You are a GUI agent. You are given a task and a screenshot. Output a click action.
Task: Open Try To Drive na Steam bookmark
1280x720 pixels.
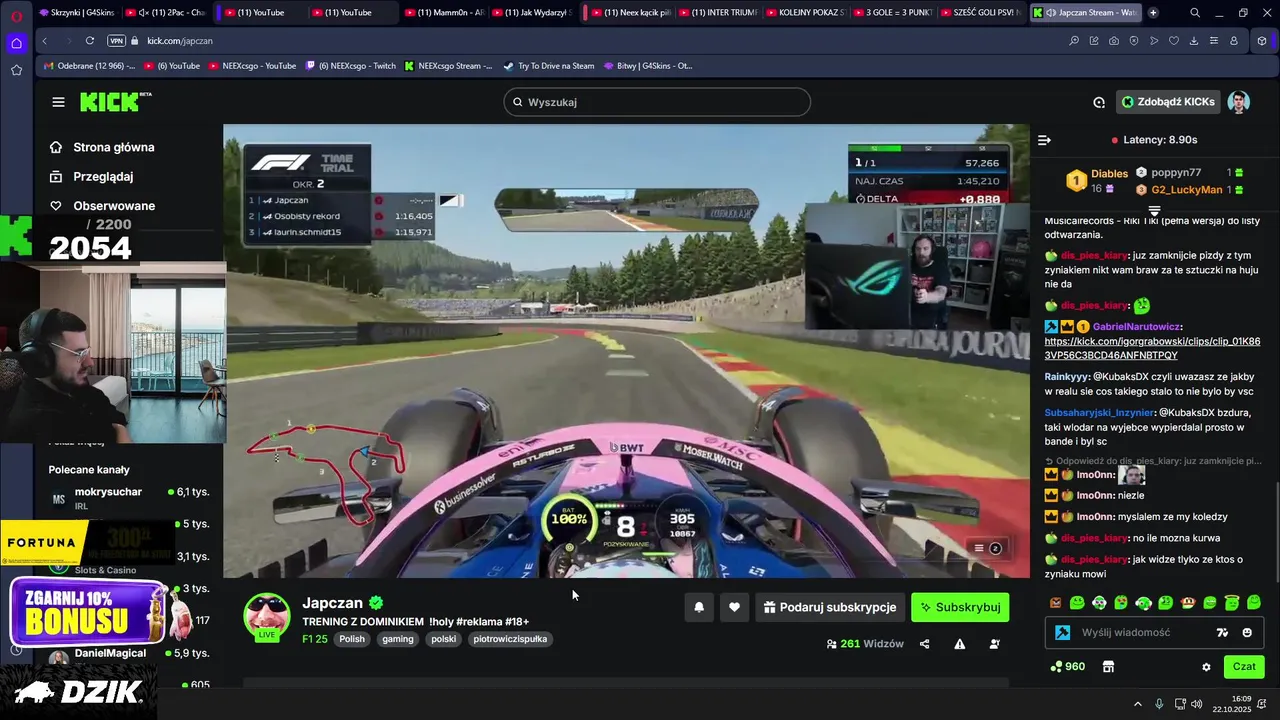pyautogui.click(x=549, y=66)
